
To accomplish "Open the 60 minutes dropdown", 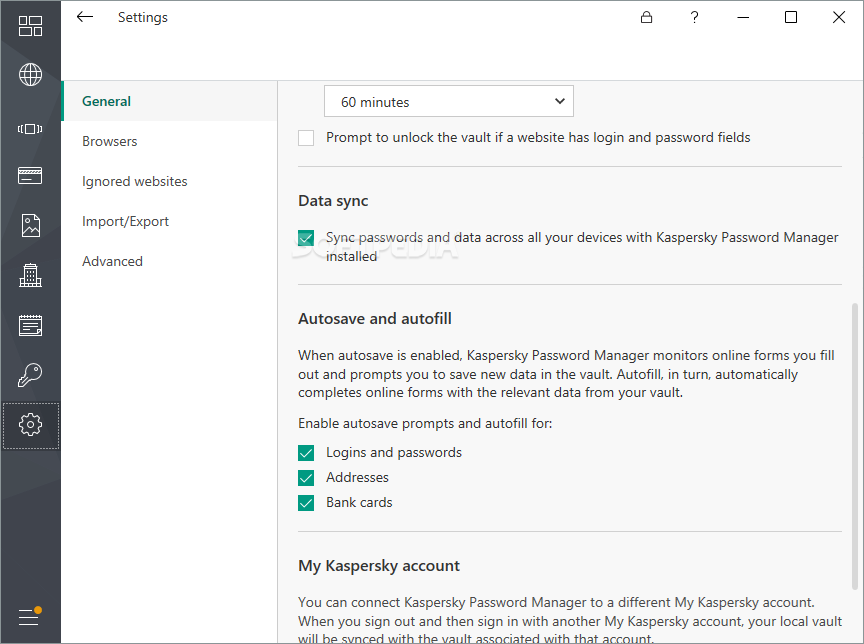I will pos(449,101).
